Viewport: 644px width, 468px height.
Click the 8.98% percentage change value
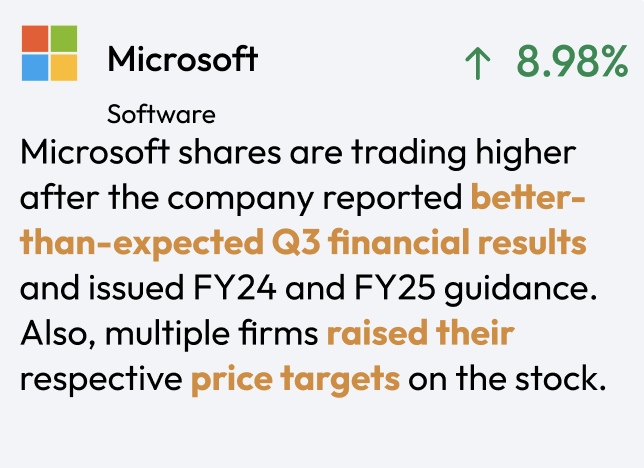pos(572,61)
